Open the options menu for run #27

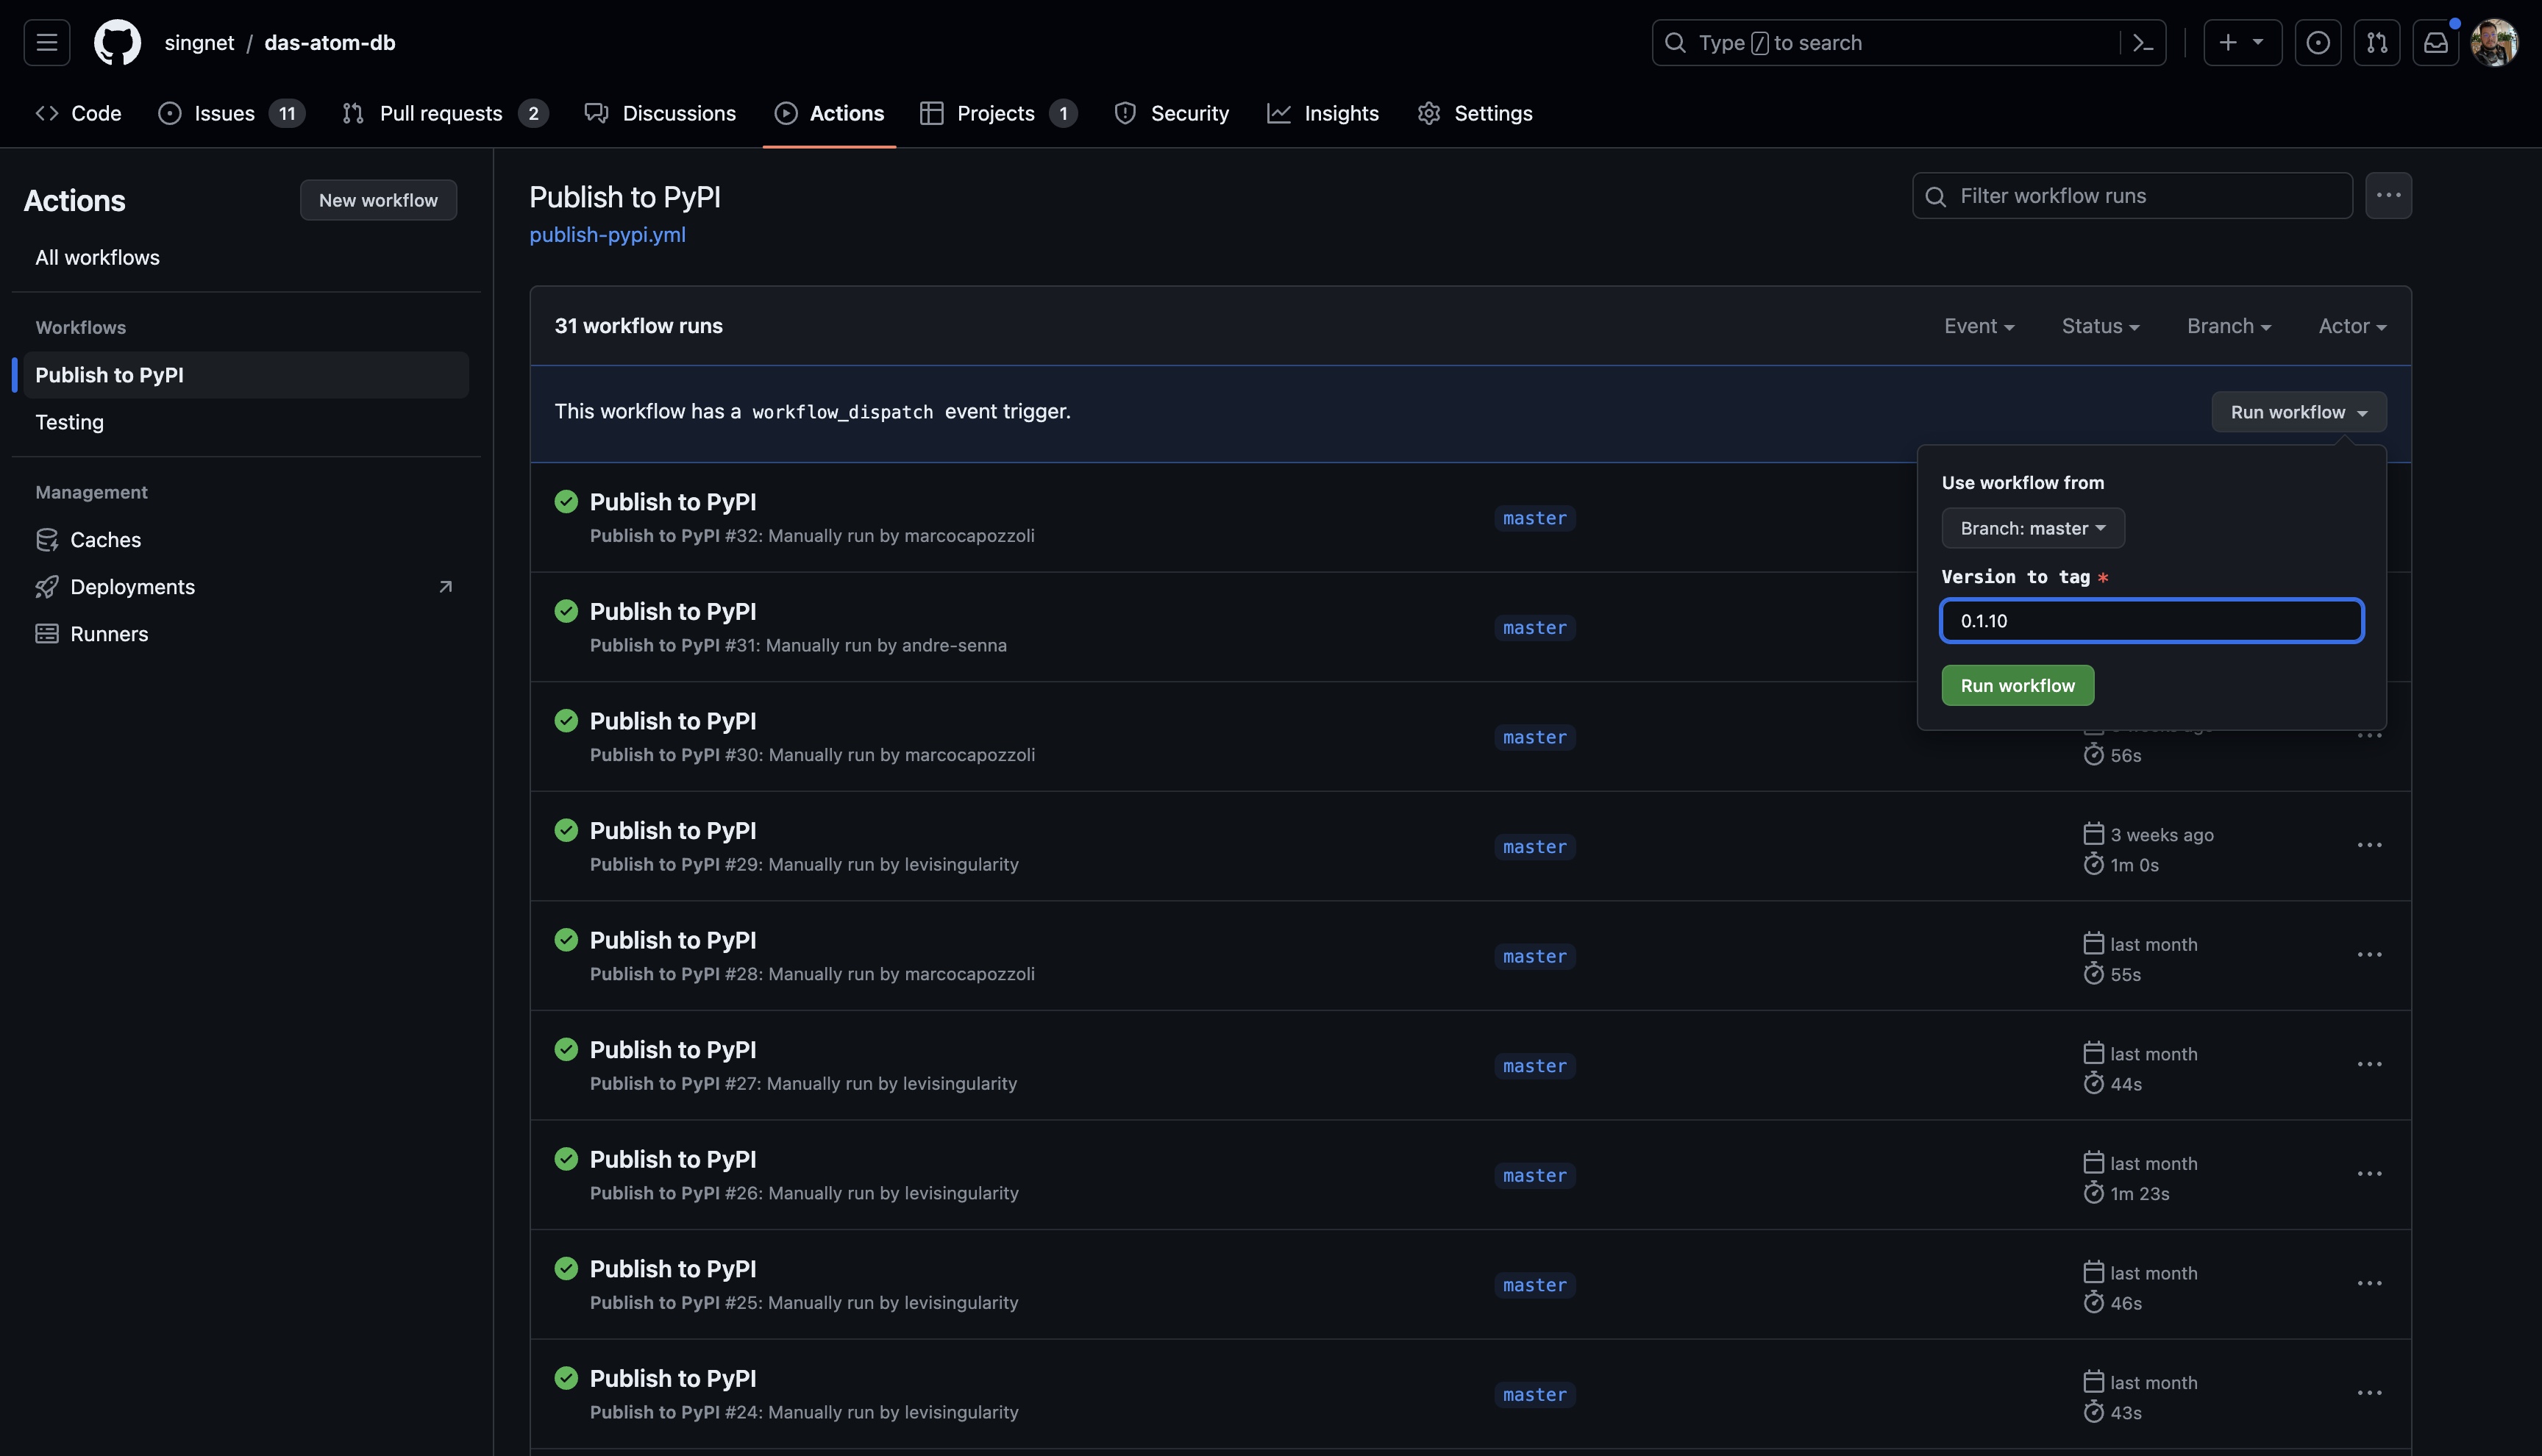(2369, 1065)
